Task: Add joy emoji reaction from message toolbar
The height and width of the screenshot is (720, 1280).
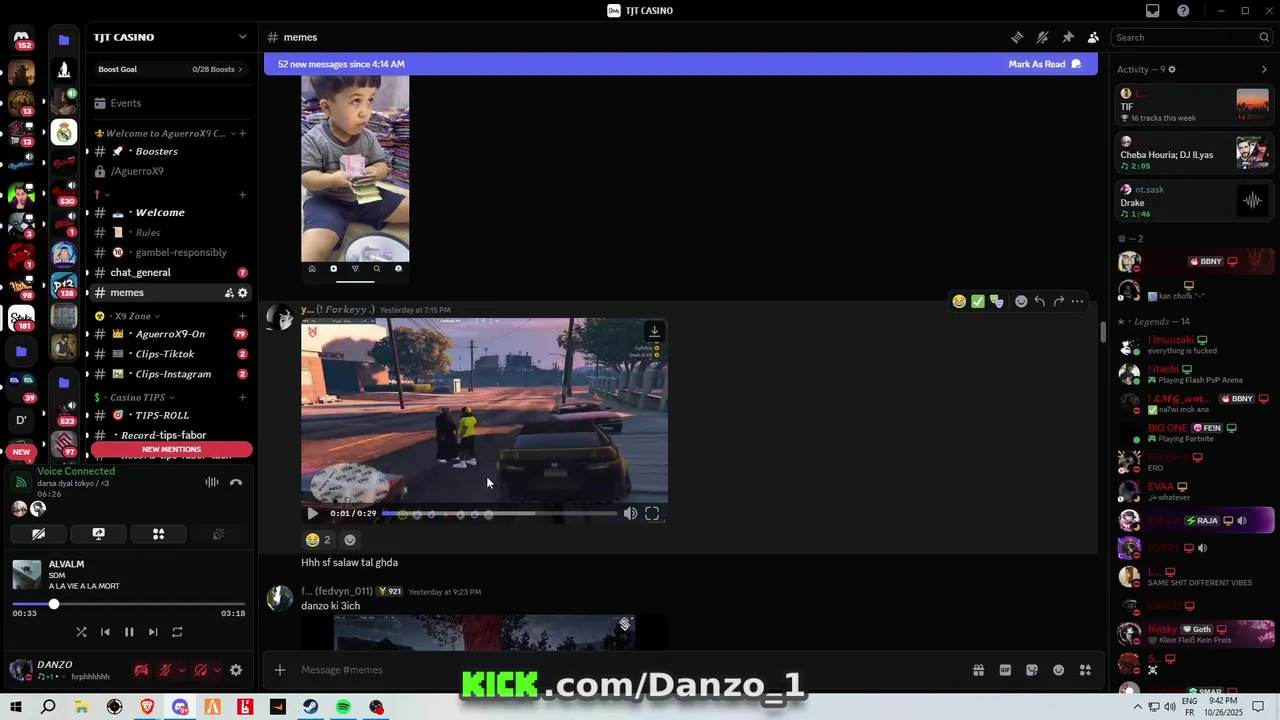Action: tap(959, 301)
